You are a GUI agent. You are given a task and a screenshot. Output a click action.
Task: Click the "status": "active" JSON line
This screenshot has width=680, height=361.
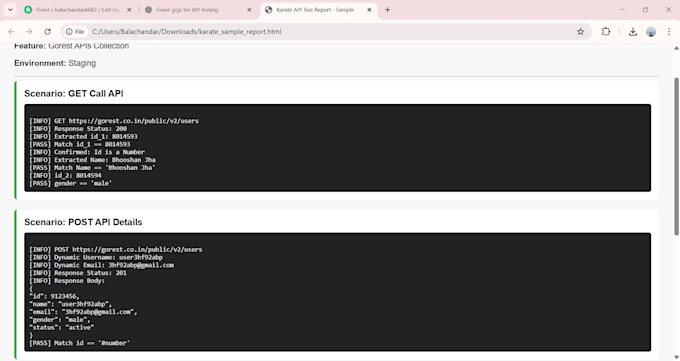pos(62,328)
